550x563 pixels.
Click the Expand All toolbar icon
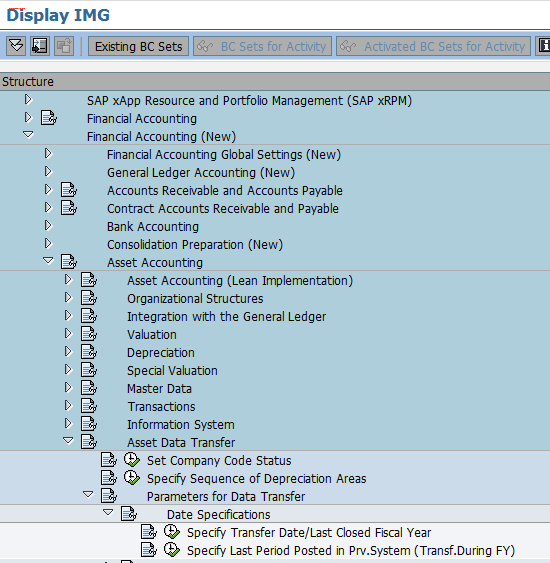(x=16, y=46)
